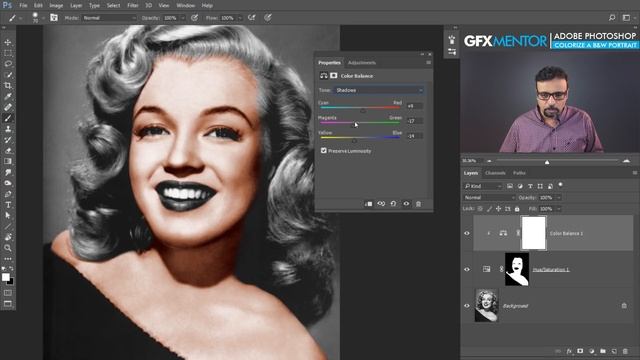Select the Rectangular Marquee tool
The height and width of the screenshot is (360, 640).
point(8,53)
